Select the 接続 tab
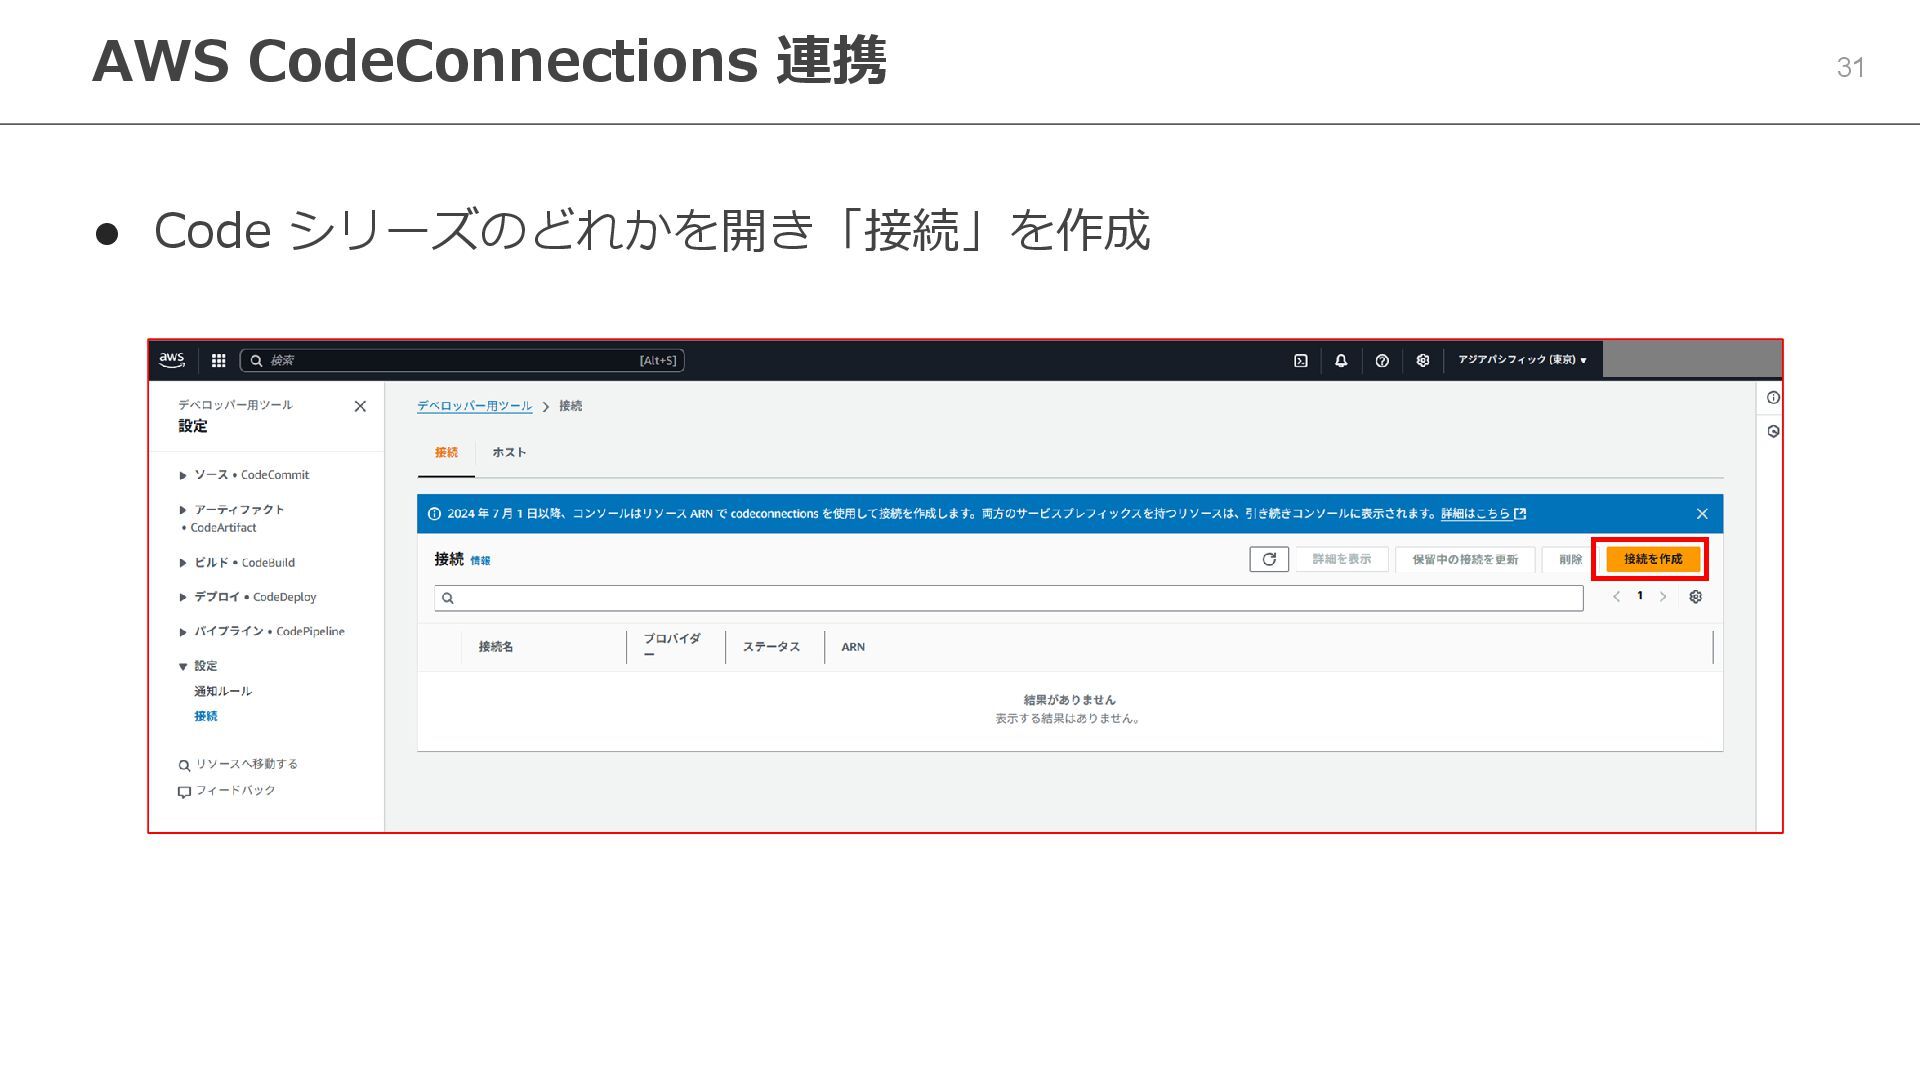1920x1080 pixels. [446, 453]
